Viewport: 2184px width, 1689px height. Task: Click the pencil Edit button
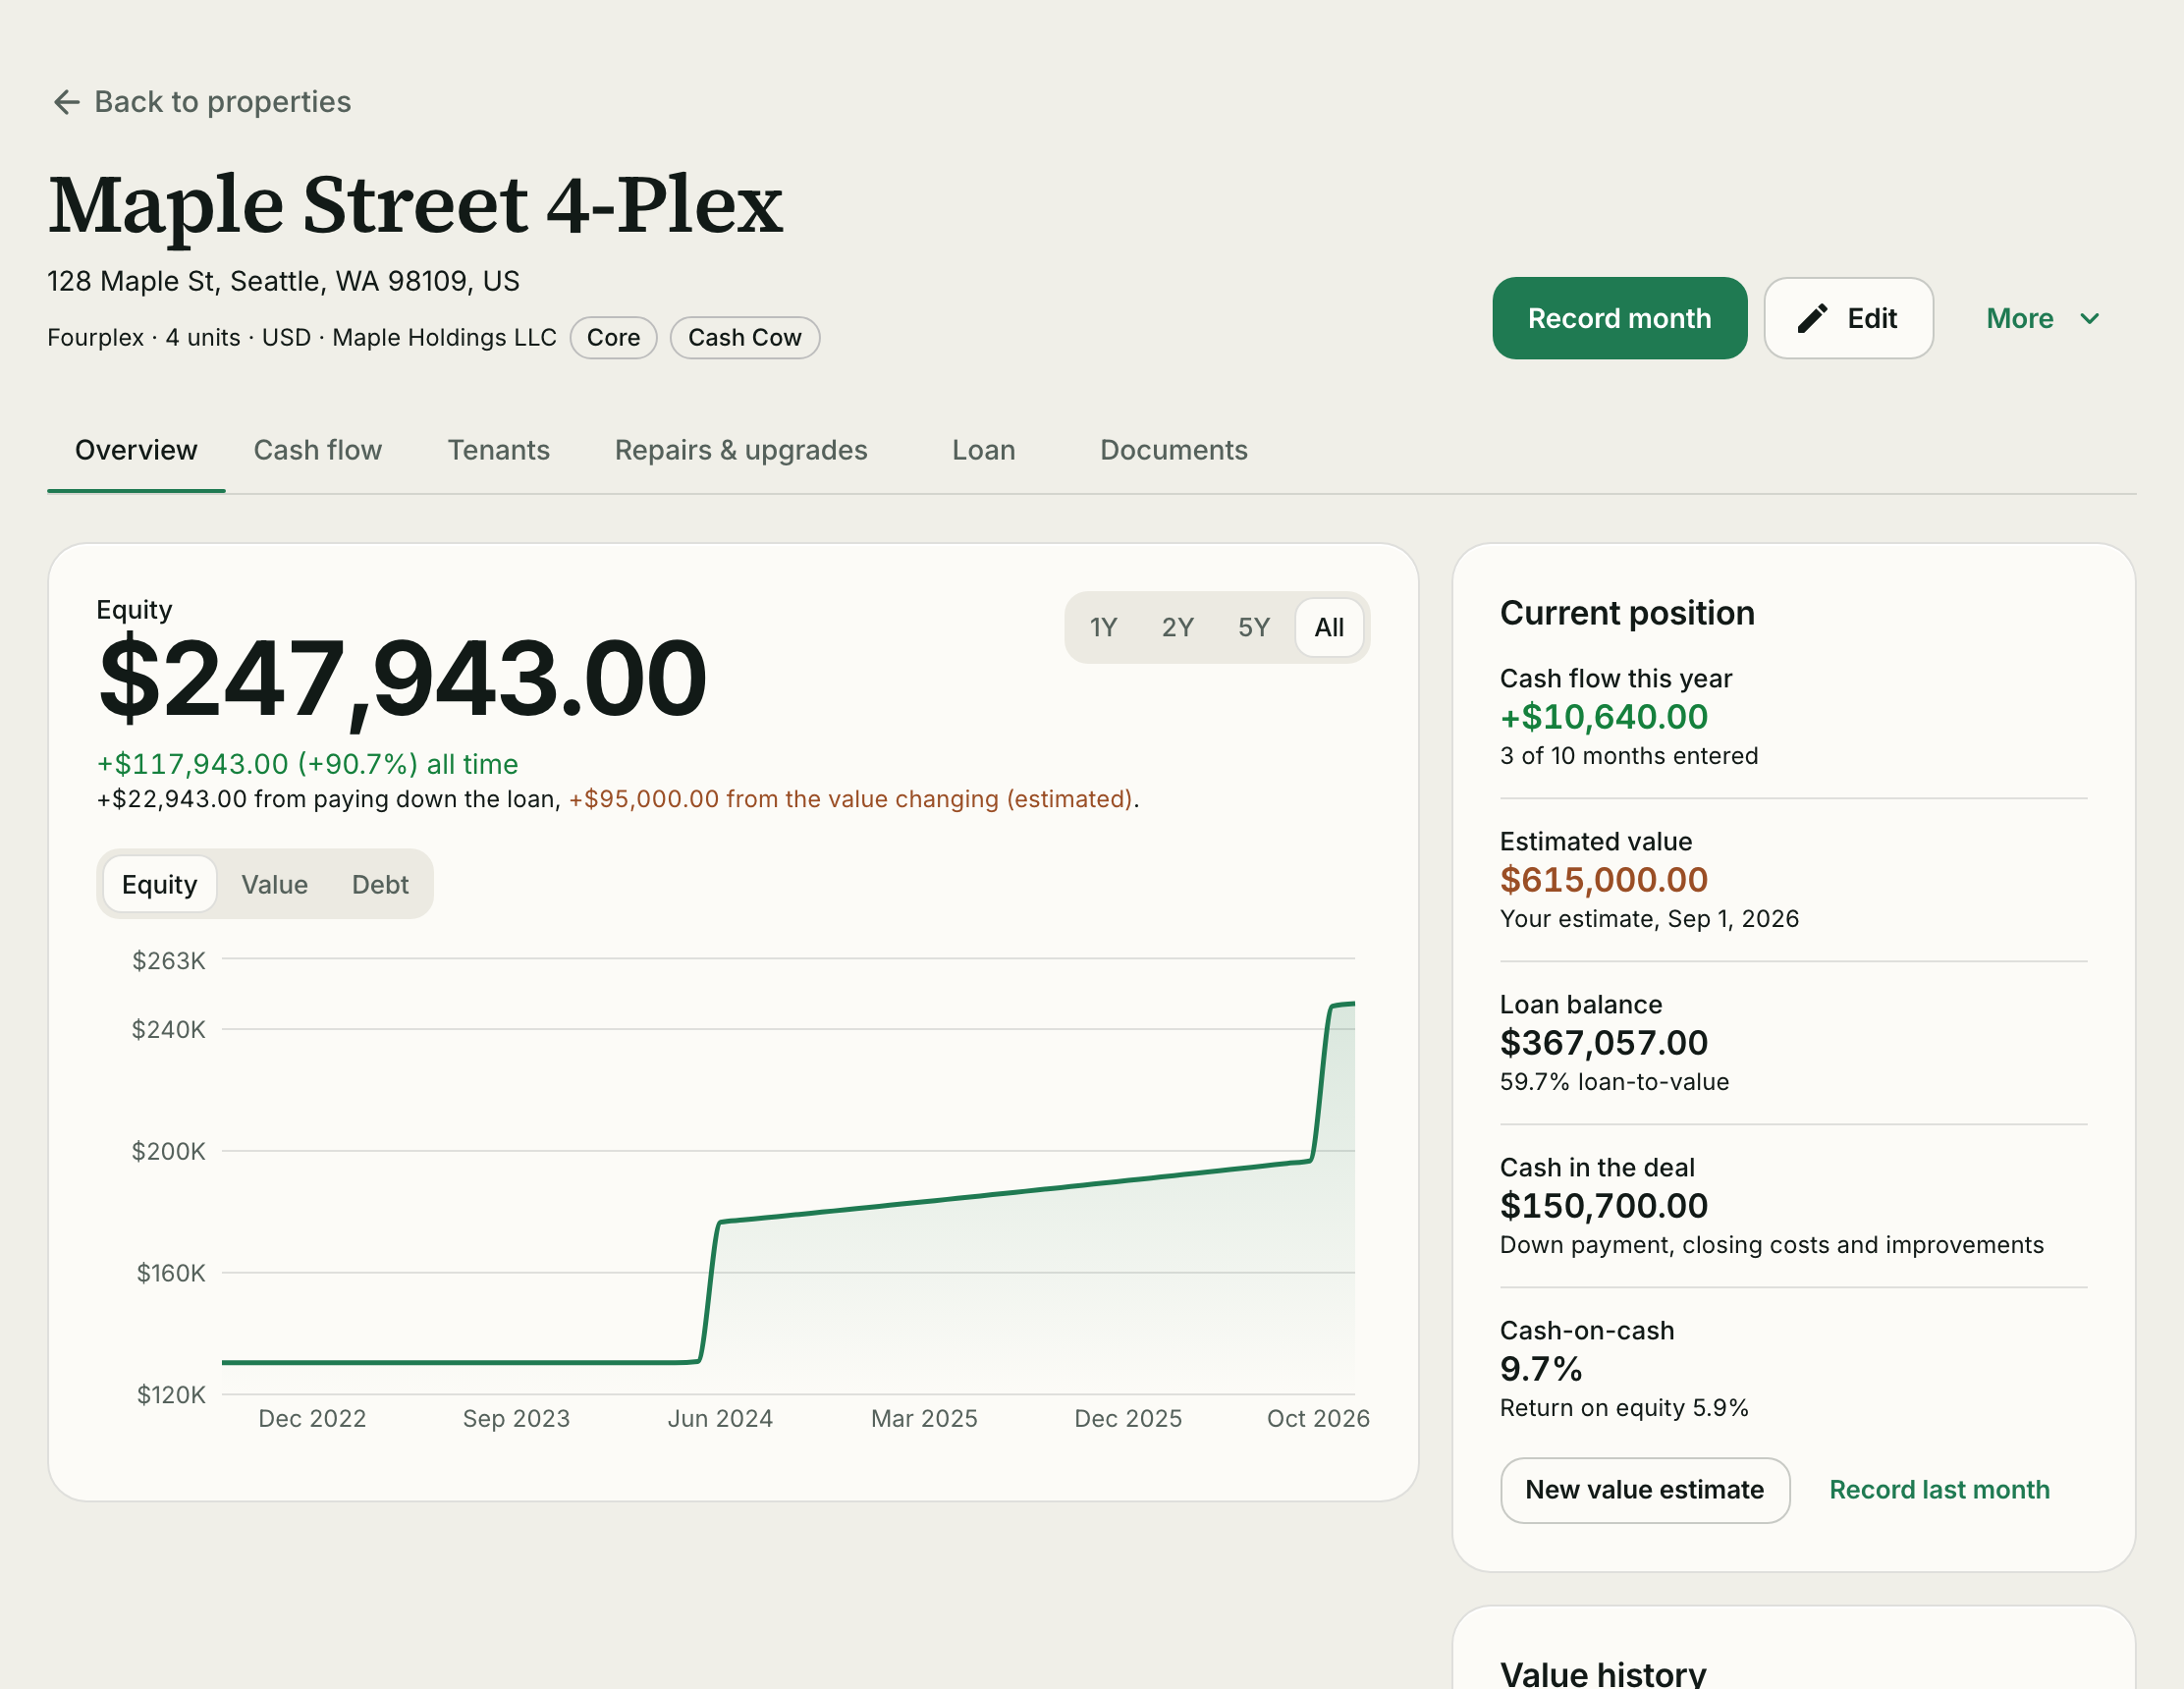click(1848, 318)
